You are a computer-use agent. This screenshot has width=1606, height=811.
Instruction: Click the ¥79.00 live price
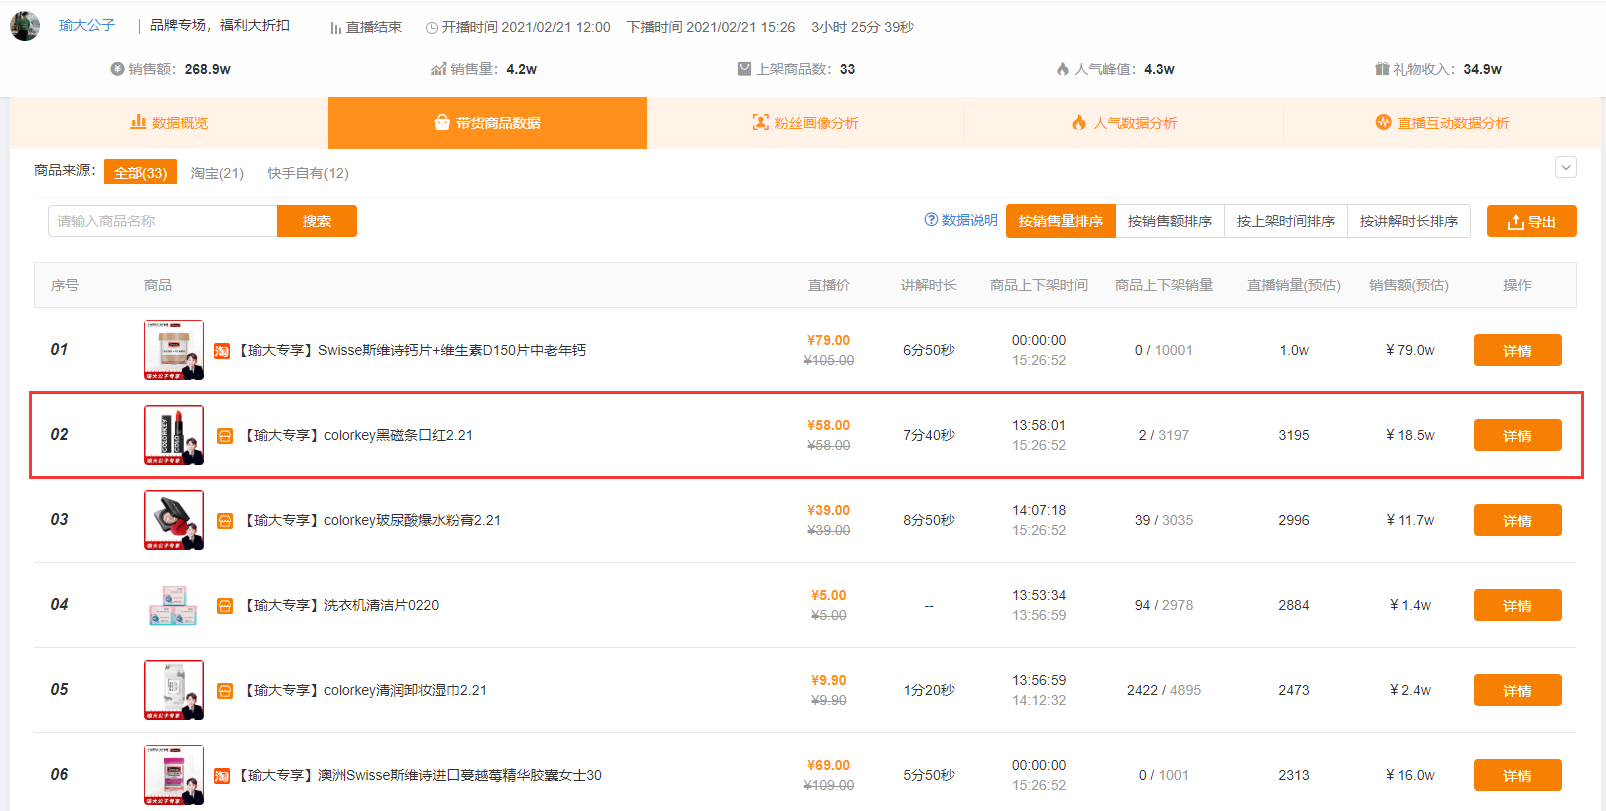pyautogui.click(x=828, y=340)
